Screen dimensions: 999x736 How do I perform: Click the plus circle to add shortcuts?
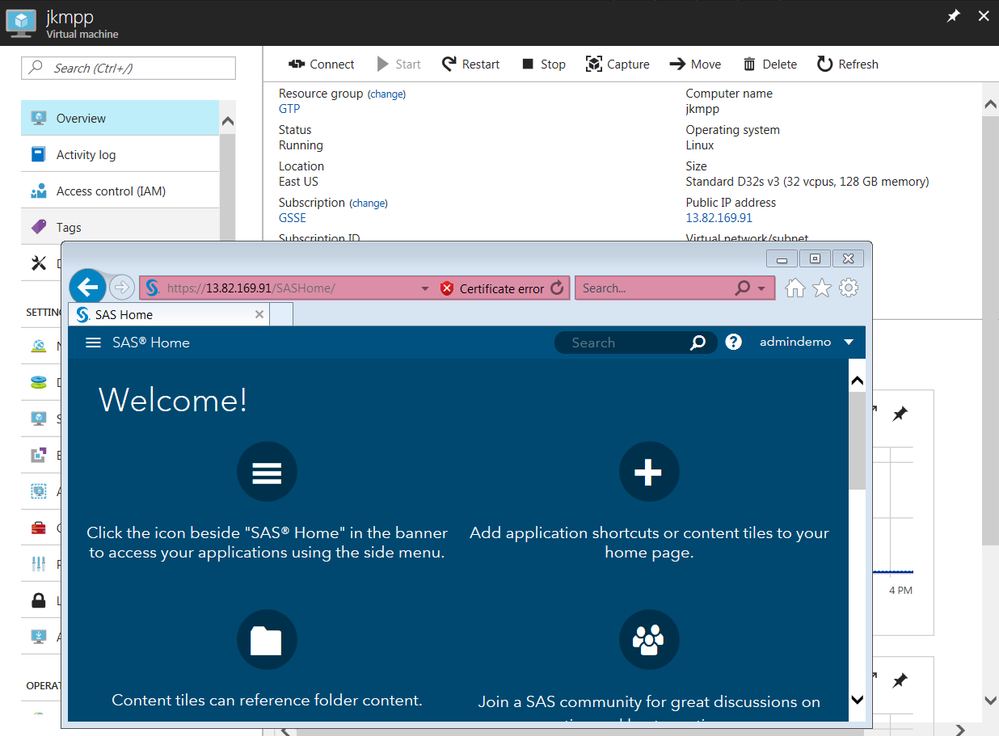click(649, 472)
